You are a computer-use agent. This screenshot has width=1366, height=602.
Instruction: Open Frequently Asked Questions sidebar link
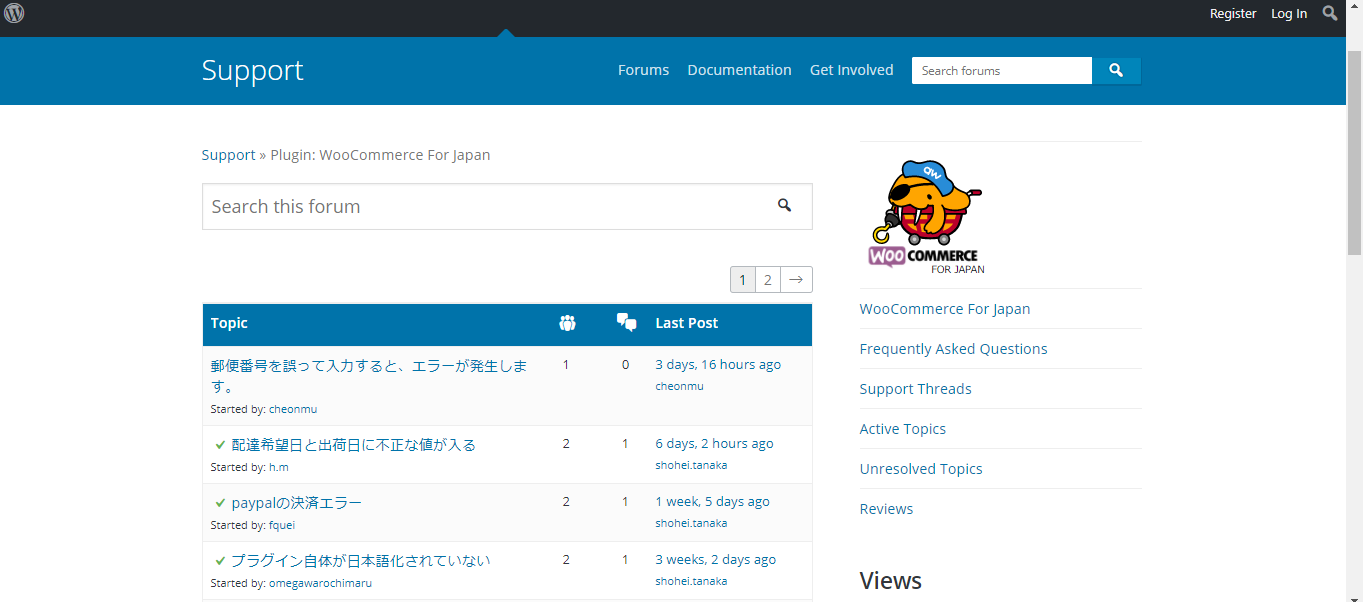(953, 349)
